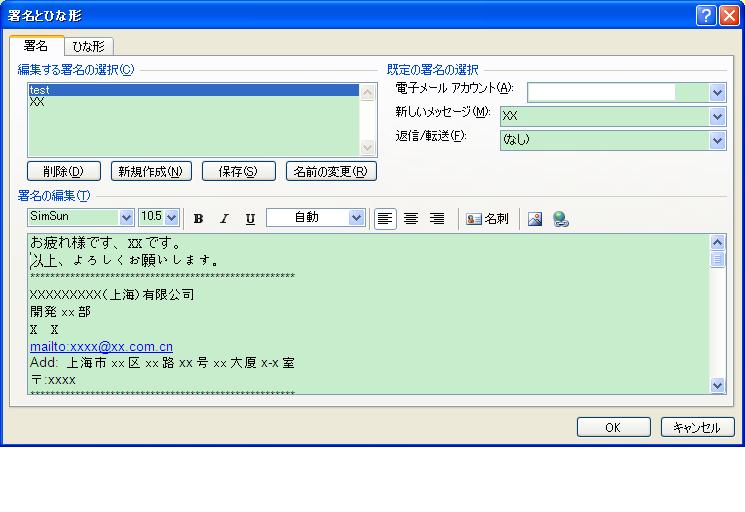Center align signature text
Viewport: 745px width, 512px height.
pos(411,218)
